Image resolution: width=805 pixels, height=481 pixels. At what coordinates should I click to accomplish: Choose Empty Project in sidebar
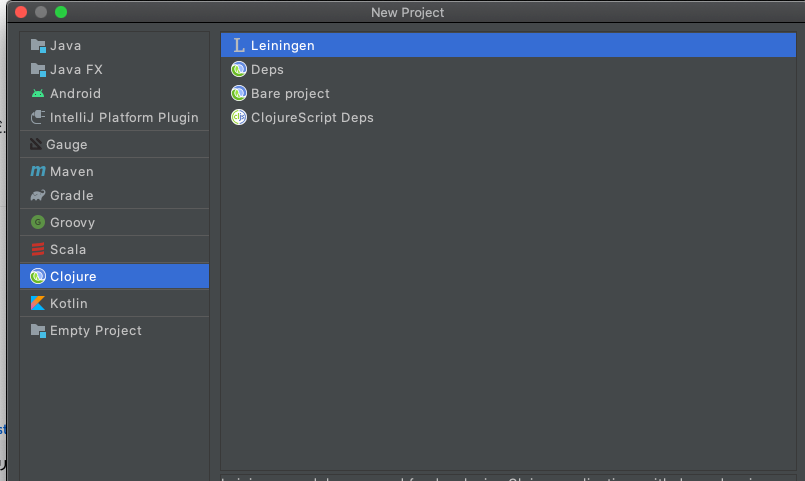click(x=95, y=330)
